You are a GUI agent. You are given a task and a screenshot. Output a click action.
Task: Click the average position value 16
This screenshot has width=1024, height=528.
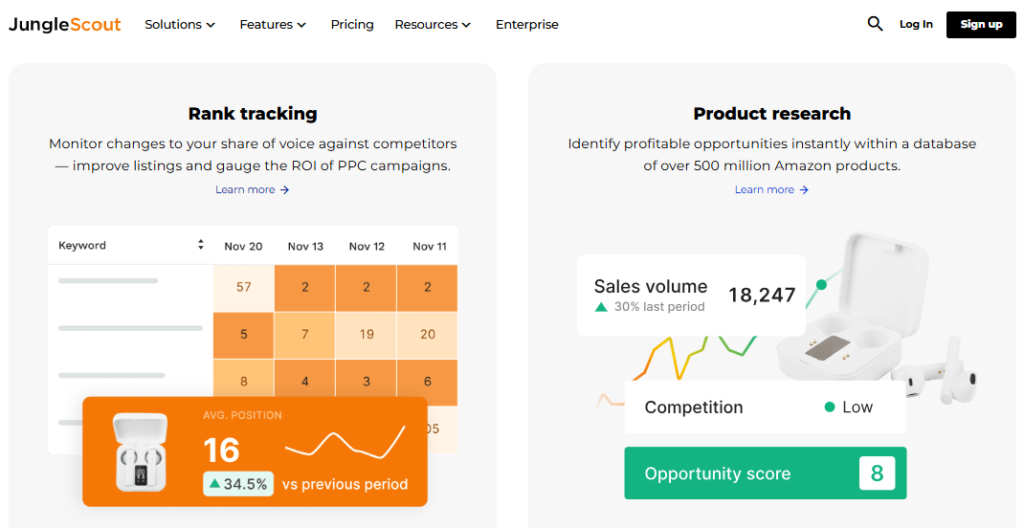(221, 450)
